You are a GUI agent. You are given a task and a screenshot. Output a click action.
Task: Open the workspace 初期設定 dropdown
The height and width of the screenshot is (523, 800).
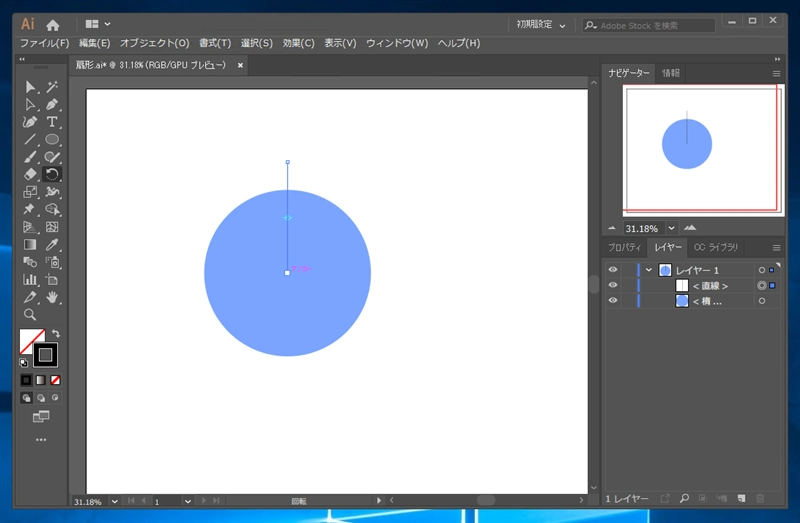pos(541,24)
